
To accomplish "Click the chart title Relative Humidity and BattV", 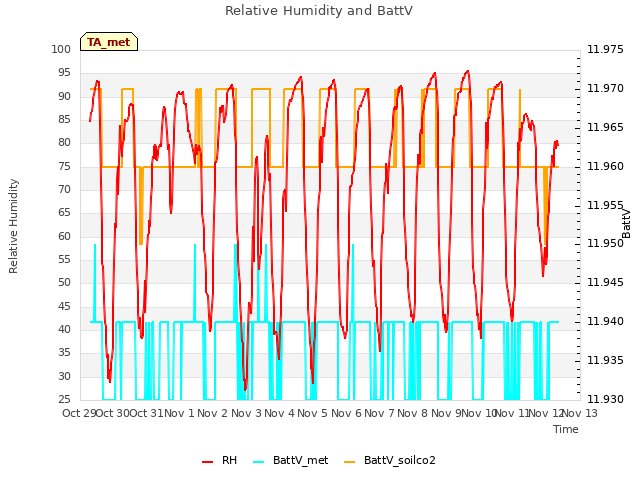I will click(x=319, y=11).
